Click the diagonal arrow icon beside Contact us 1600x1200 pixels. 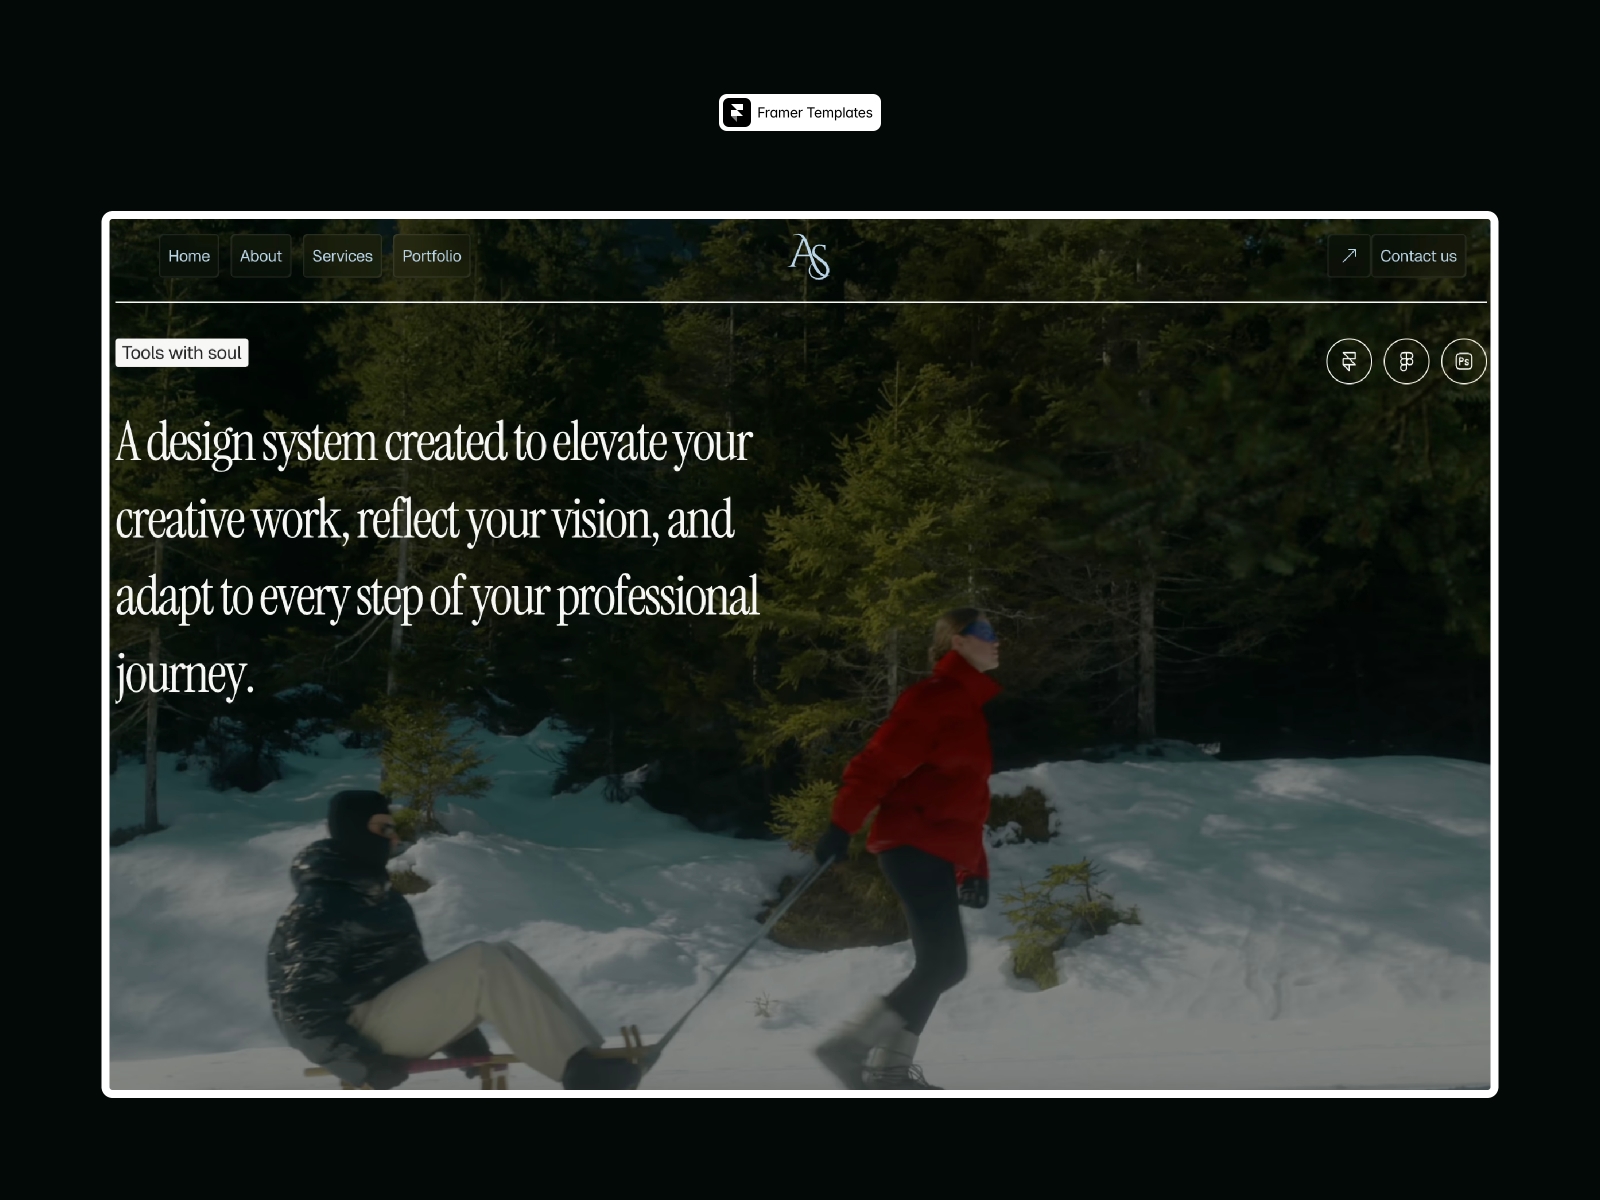(x=1349, y=256)
